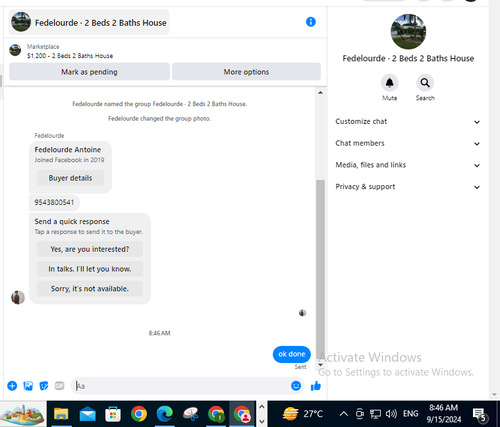Open the notification center icon
Screen dimensions: 500x427
click(x=480, y=415)
